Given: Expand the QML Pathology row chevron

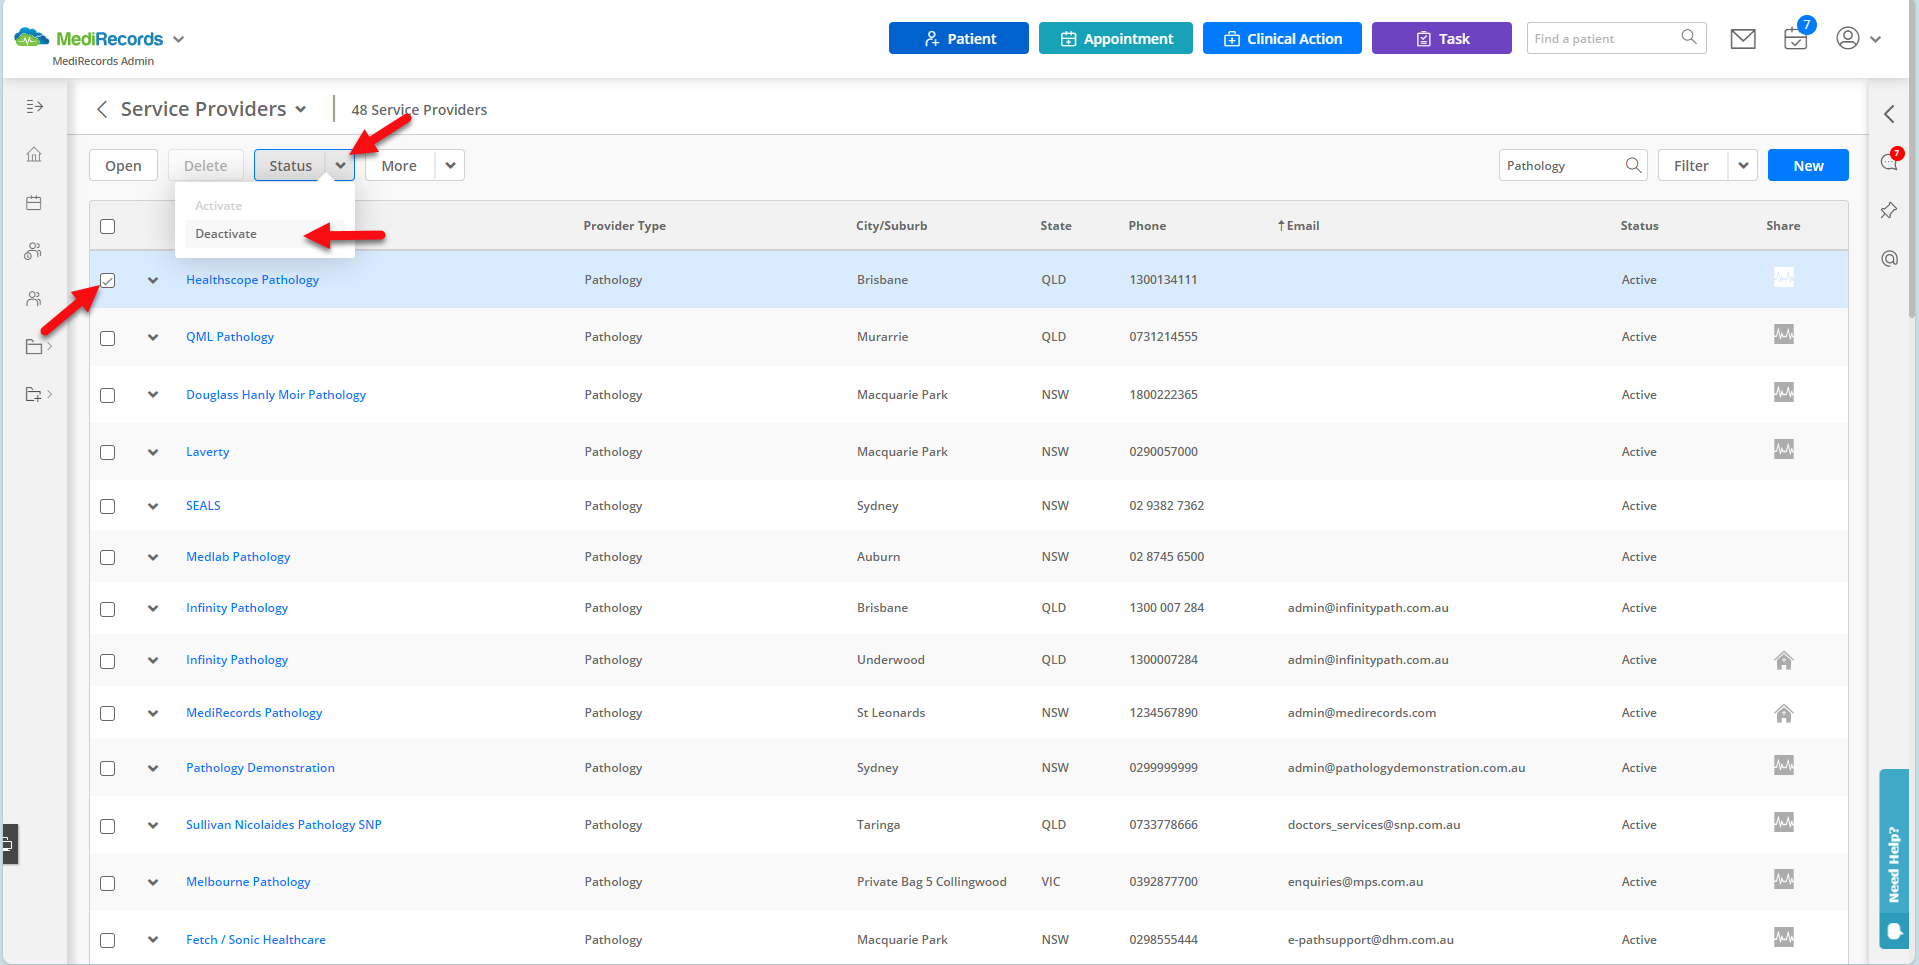Looking at the screenshot, I should coord(153,337).
